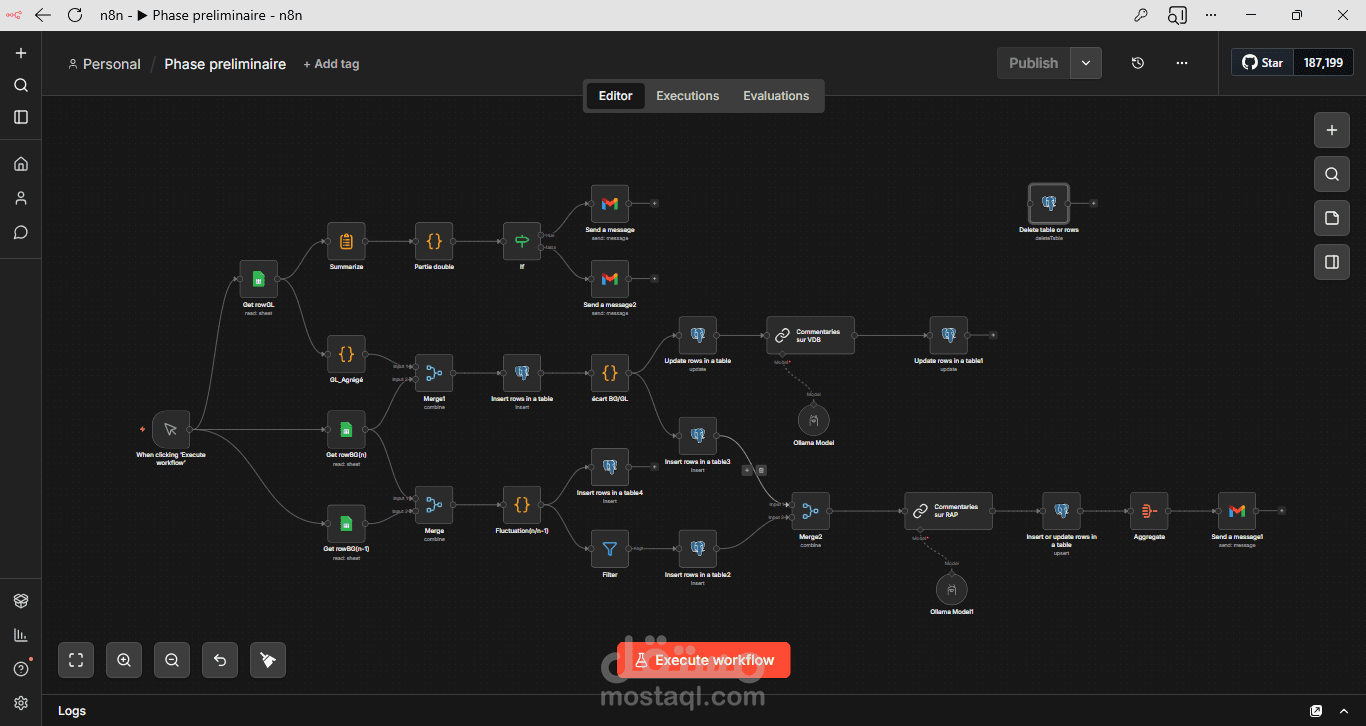This screenshot has height=726, width=1366.
Task: Go to the Home overview
Action: coord(21,164)
